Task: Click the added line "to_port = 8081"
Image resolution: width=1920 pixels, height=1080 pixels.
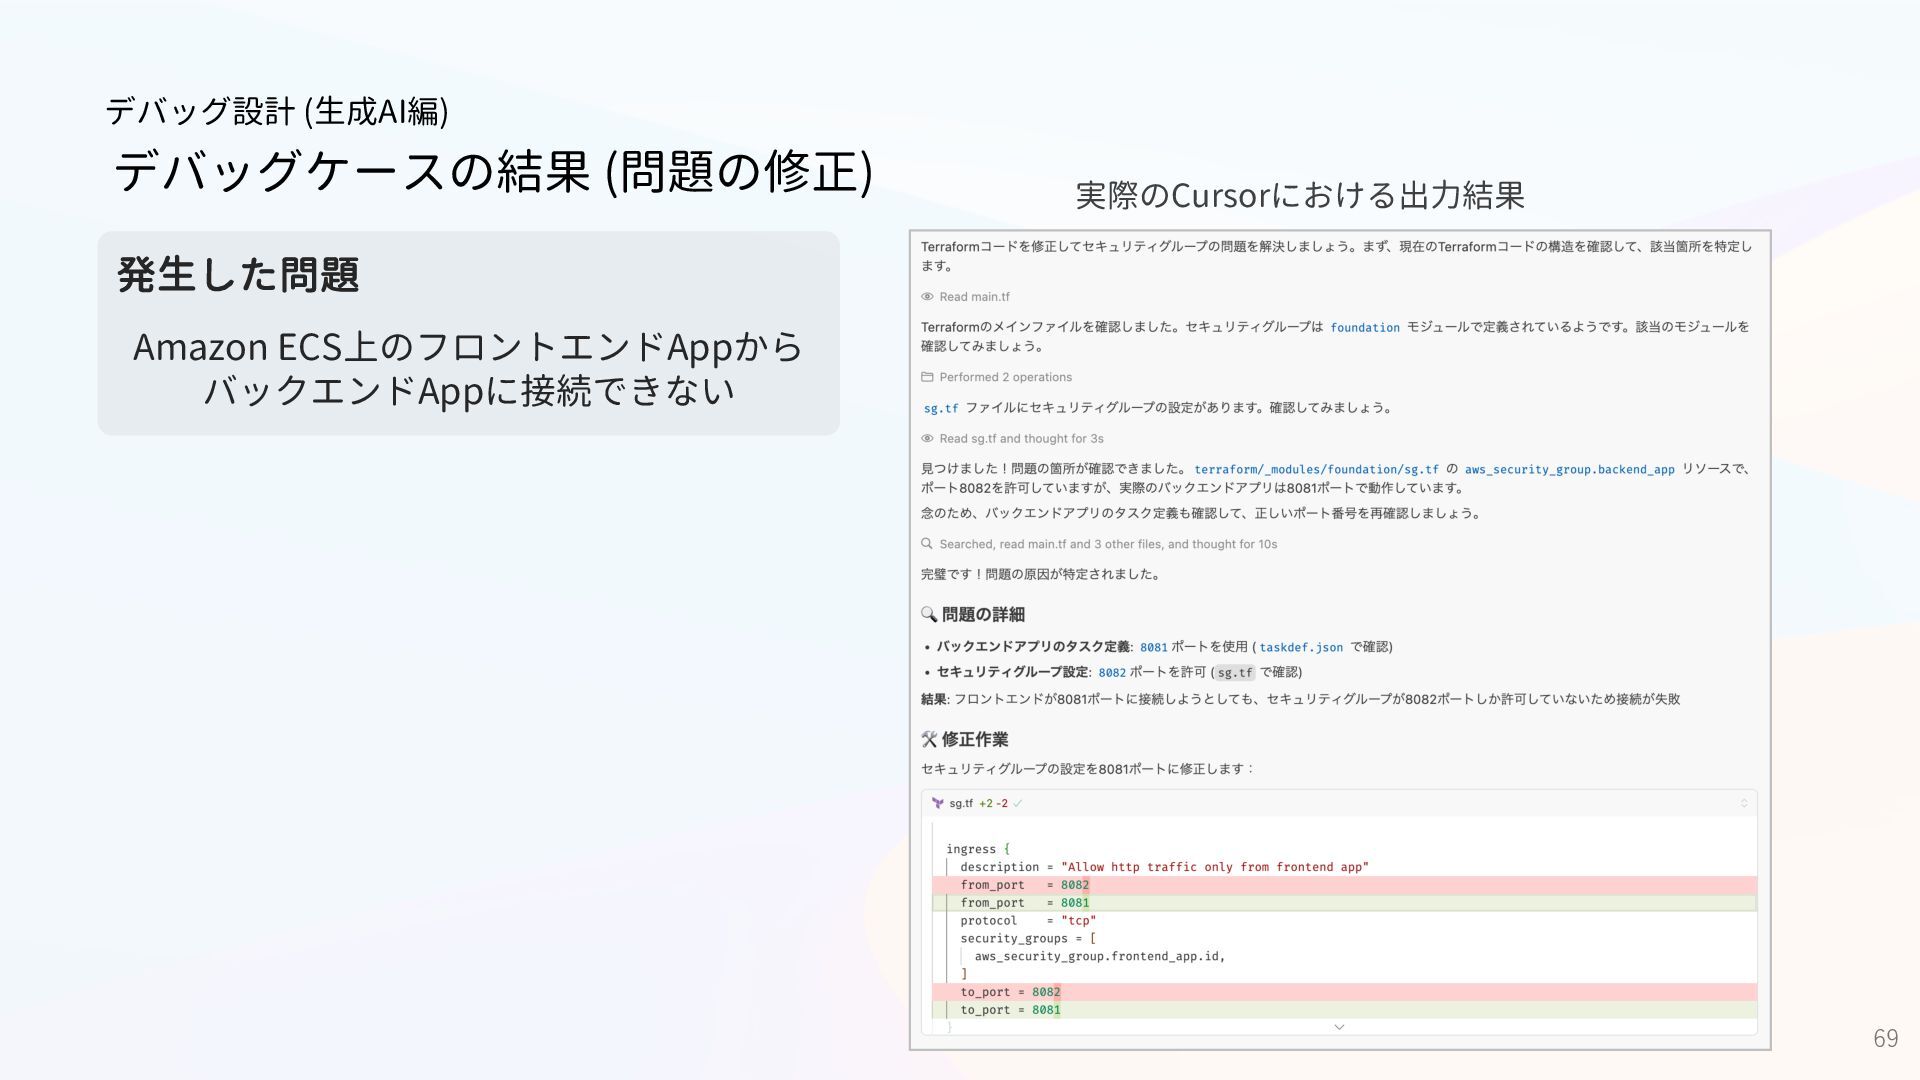Action: click(x=1344, y=1010)
